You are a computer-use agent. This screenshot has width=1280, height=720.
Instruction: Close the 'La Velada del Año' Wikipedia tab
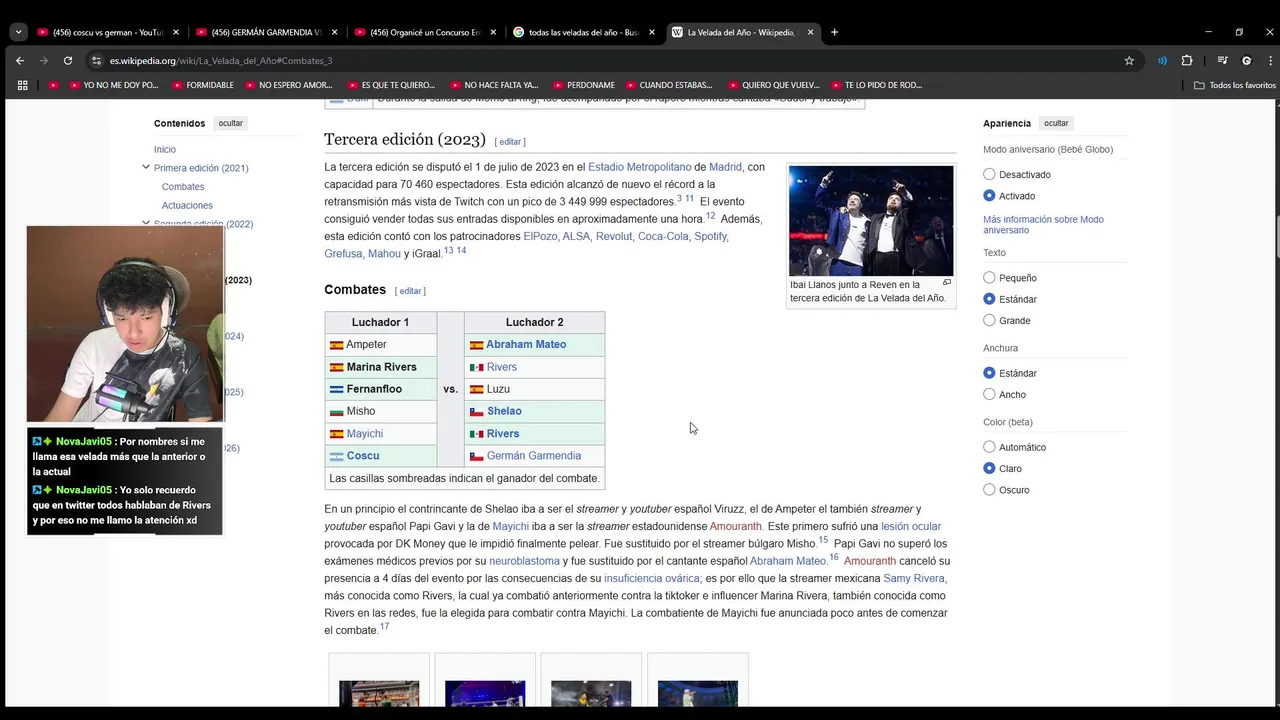point(810,32)
